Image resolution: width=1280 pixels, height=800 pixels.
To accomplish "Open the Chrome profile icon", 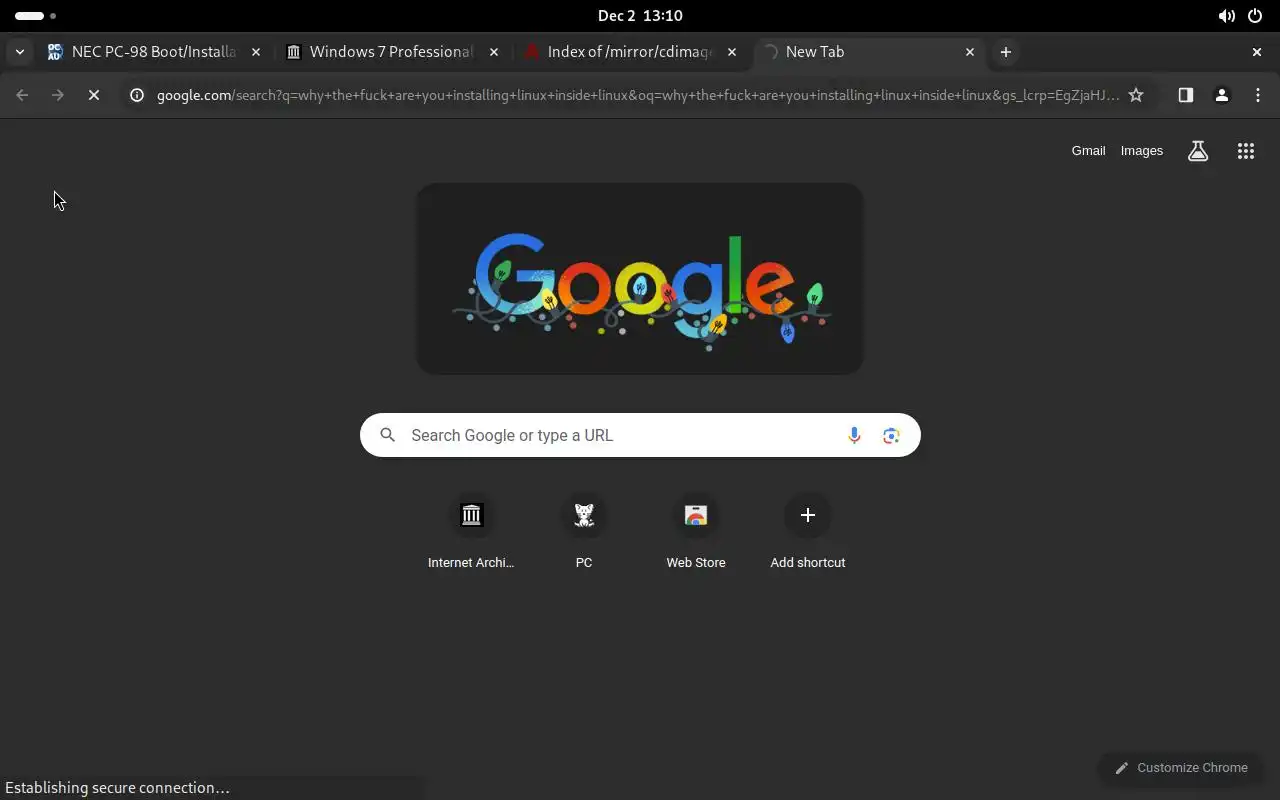I will coord(1222,95).
